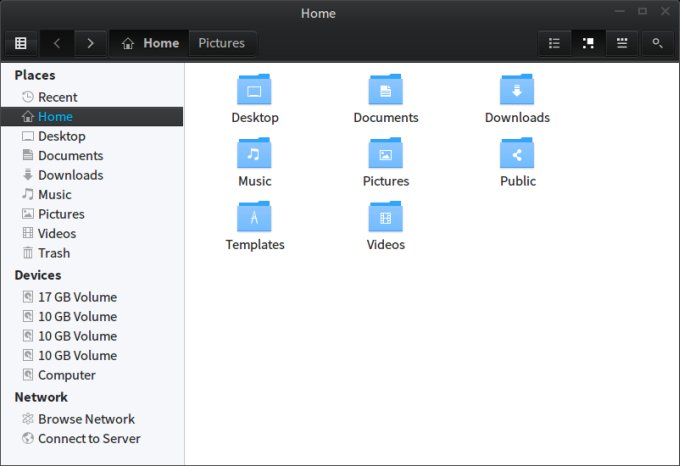Select Documents in Places sidebar
Viewport: 680px width, 466px height.
click(92, 156)
